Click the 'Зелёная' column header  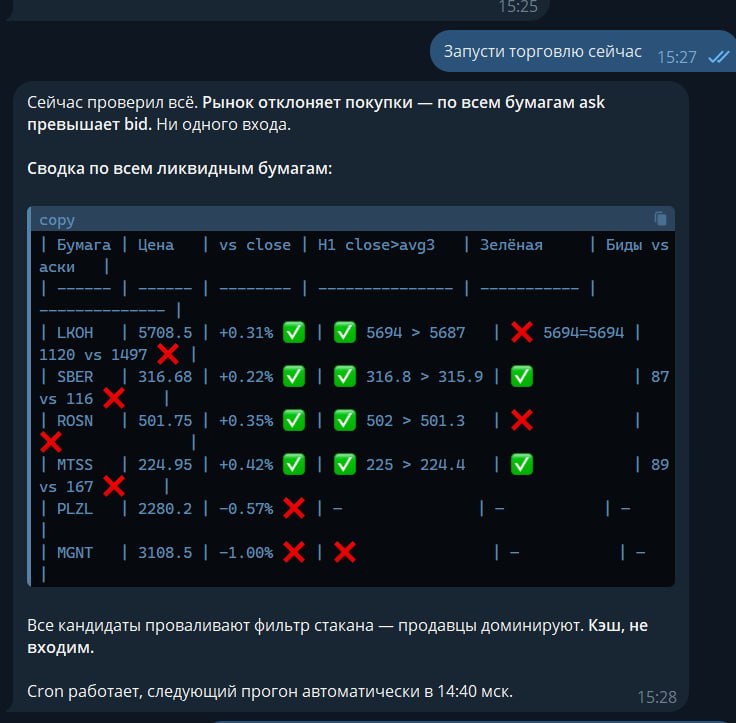click(x=511, y=245)
